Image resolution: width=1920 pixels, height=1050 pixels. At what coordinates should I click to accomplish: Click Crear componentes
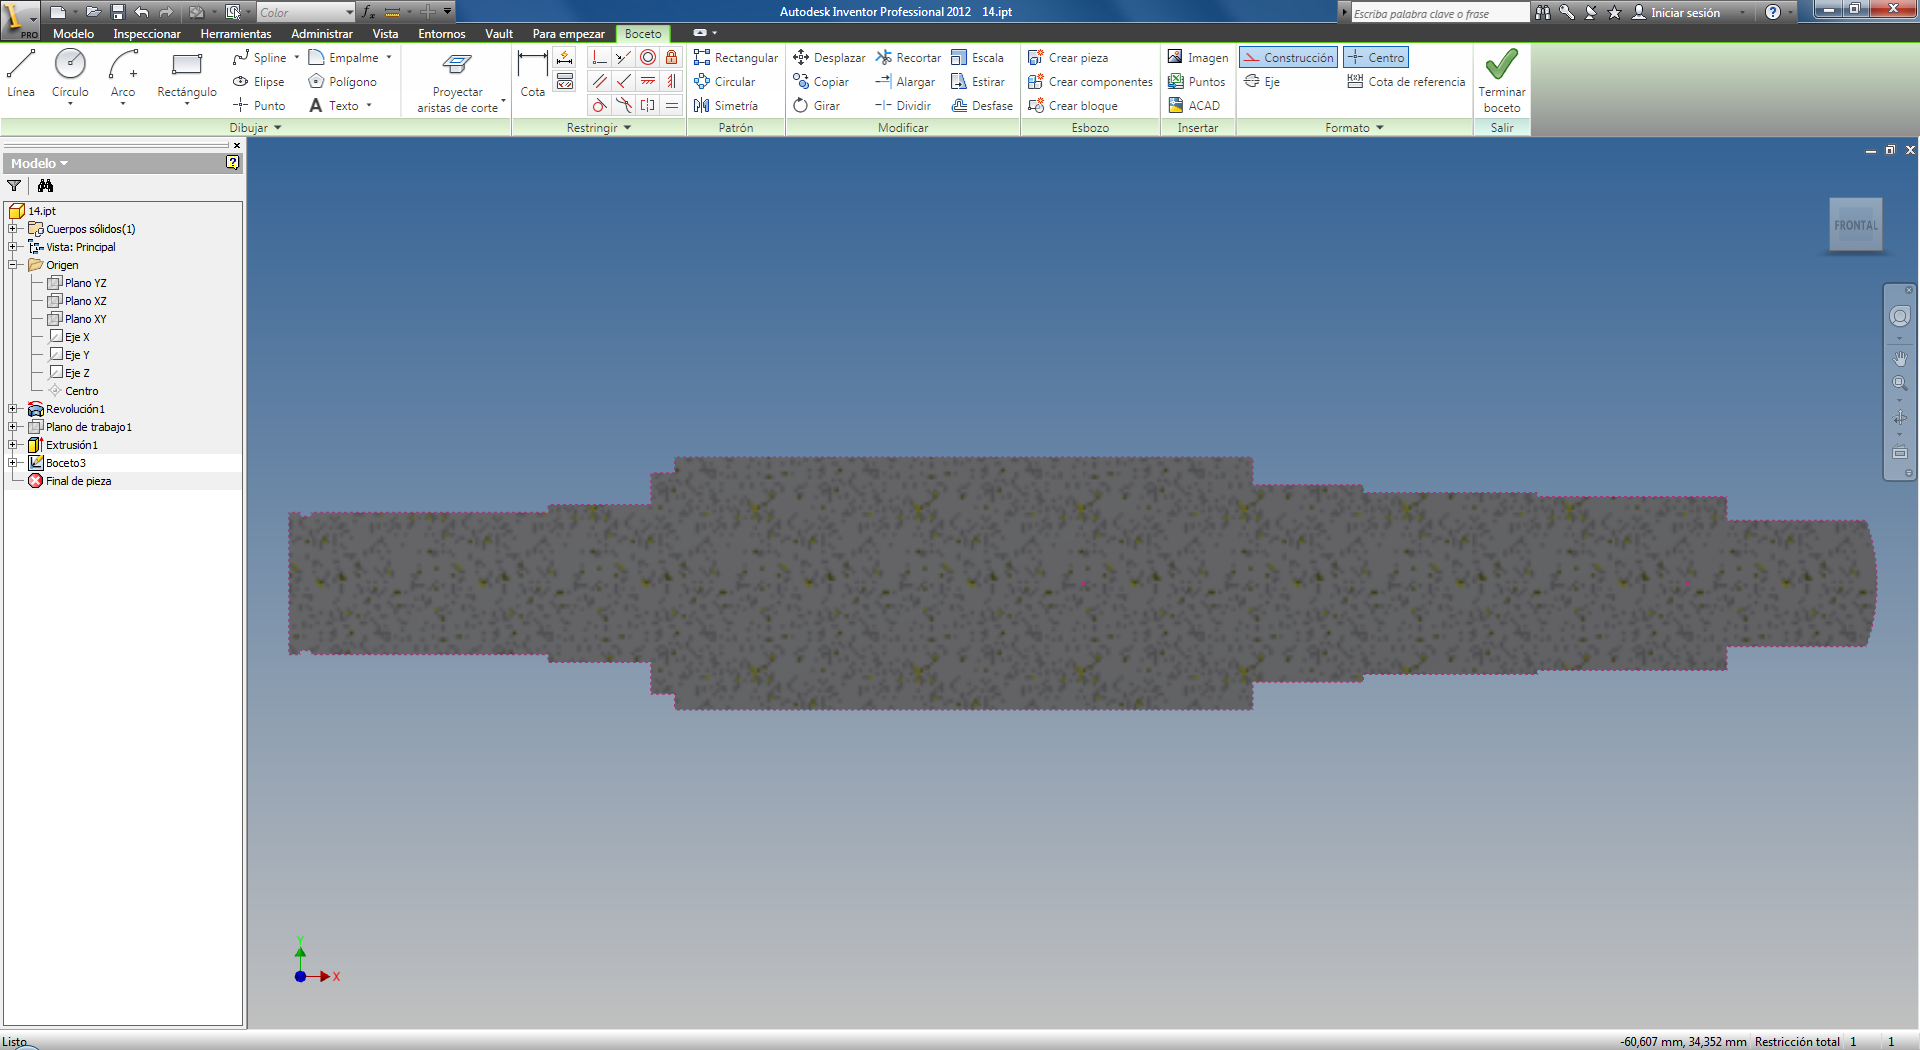point(1090,82)
